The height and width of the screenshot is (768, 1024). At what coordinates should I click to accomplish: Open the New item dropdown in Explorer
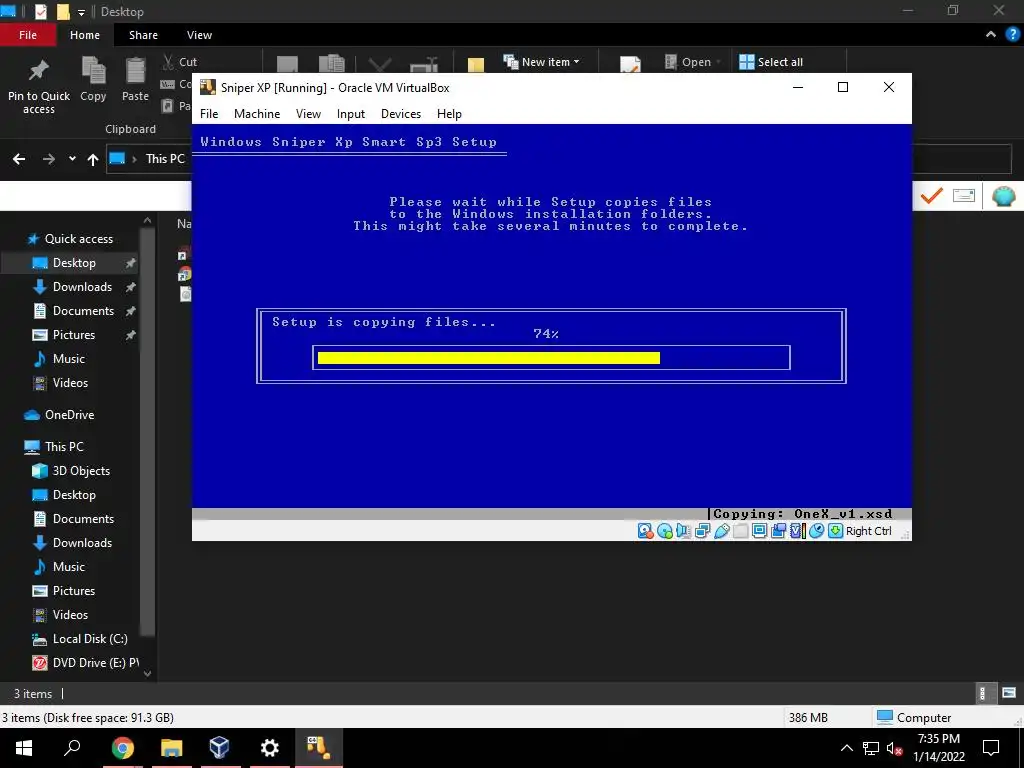[x=541, y=62]
